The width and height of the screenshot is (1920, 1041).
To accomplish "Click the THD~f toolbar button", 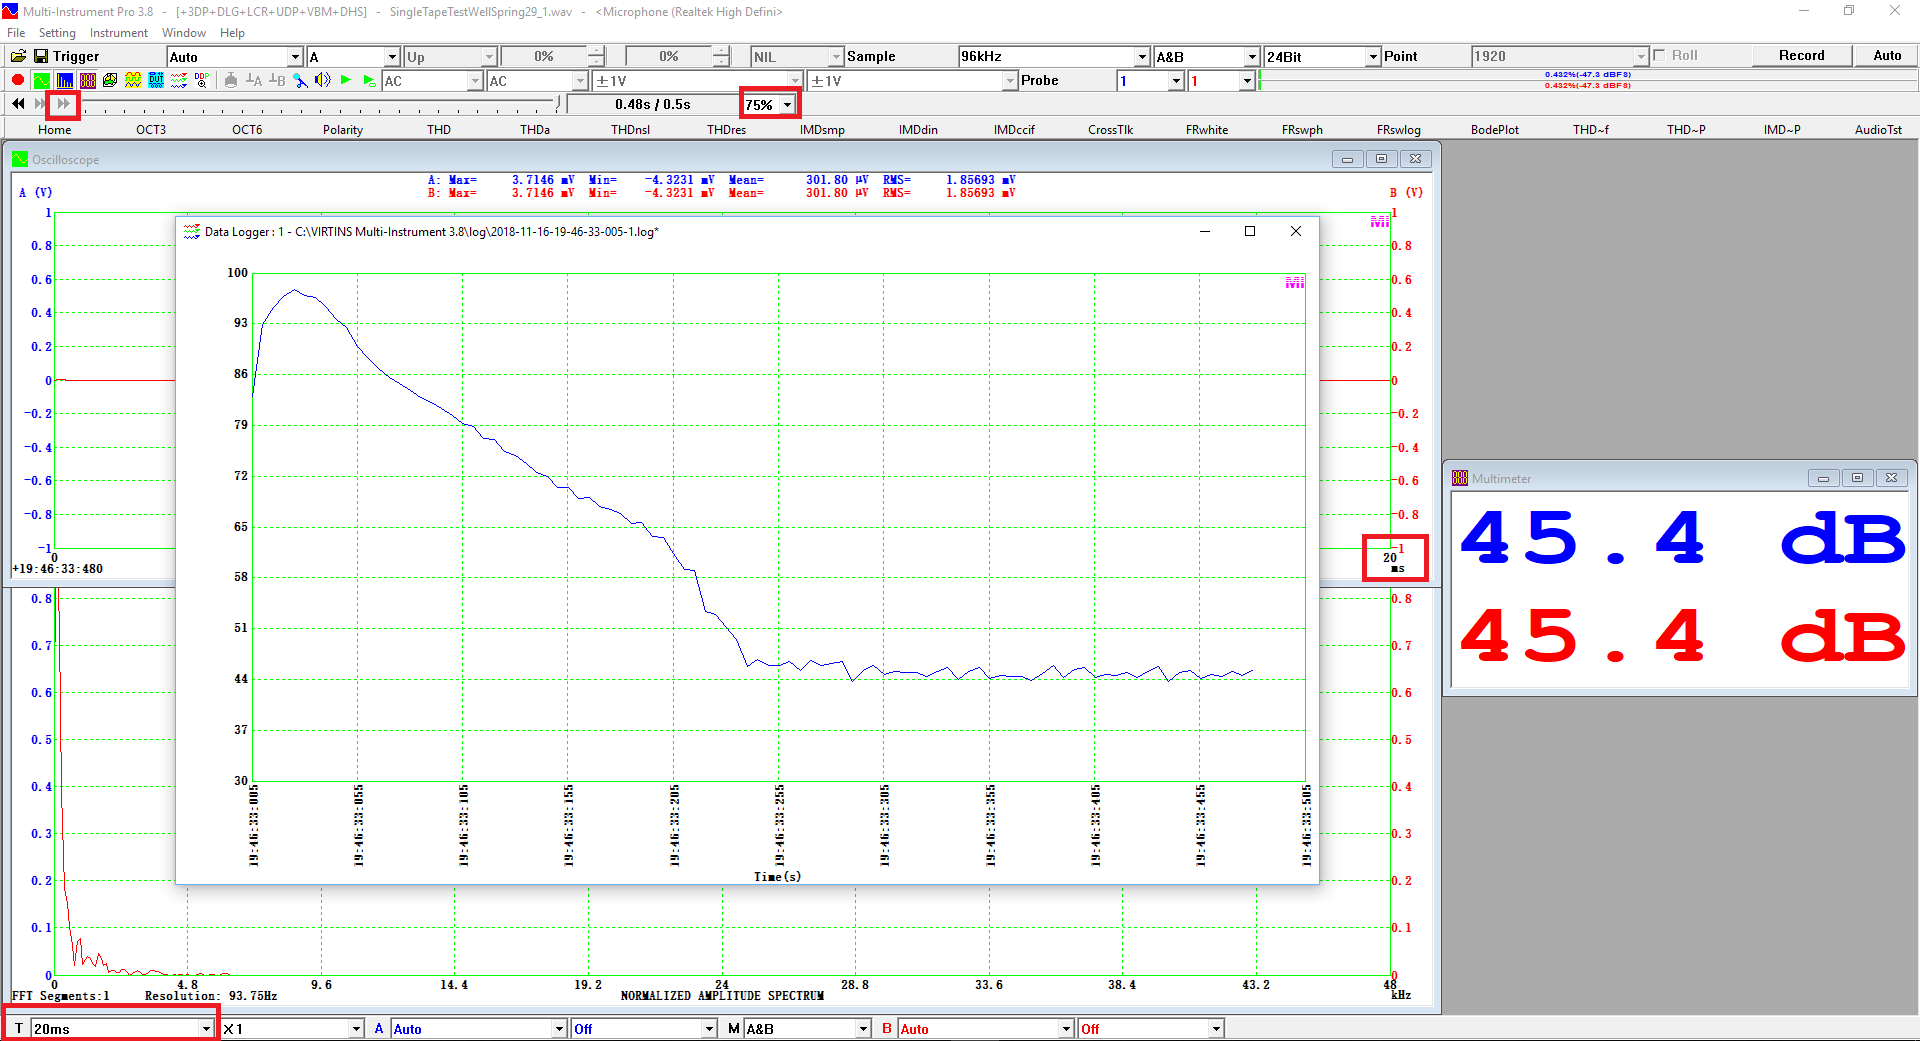I will (x=1590, y=129).
